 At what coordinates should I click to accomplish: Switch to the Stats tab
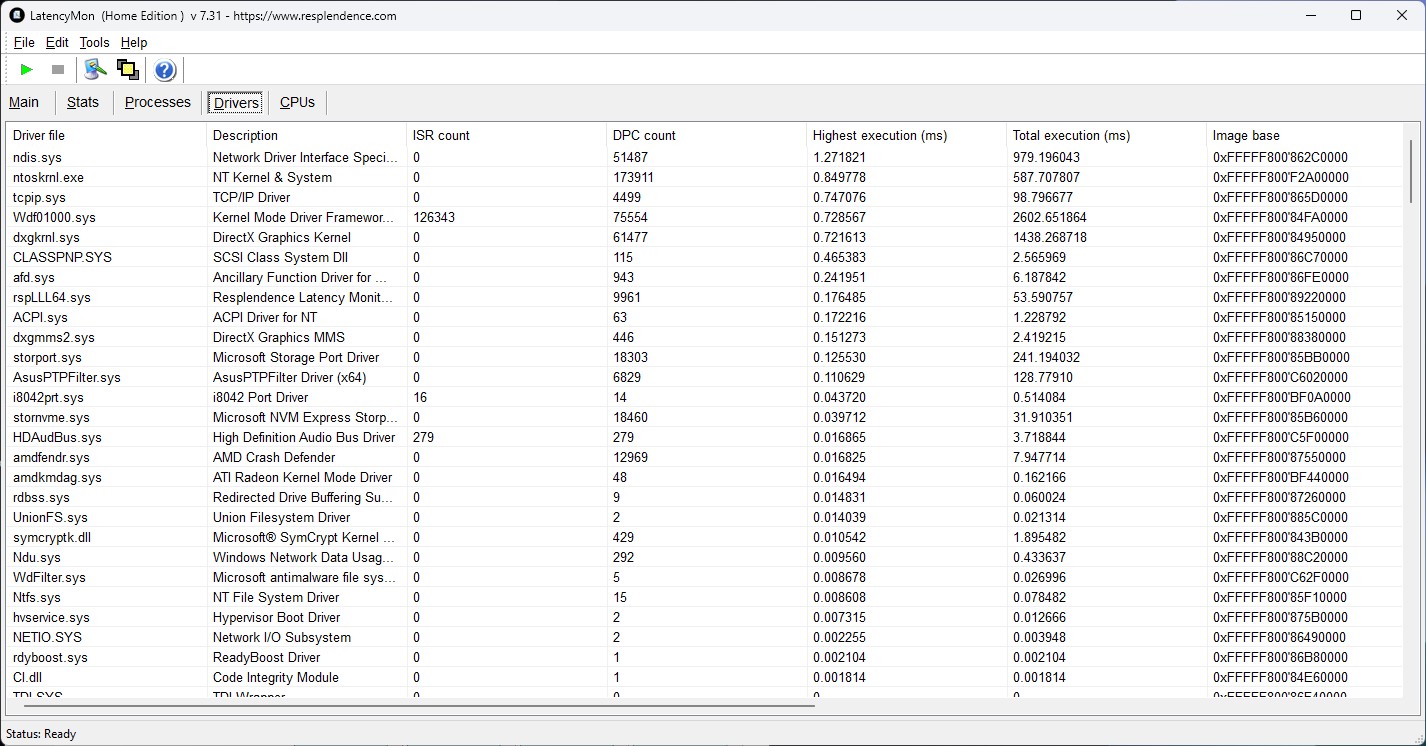(83, 102)
